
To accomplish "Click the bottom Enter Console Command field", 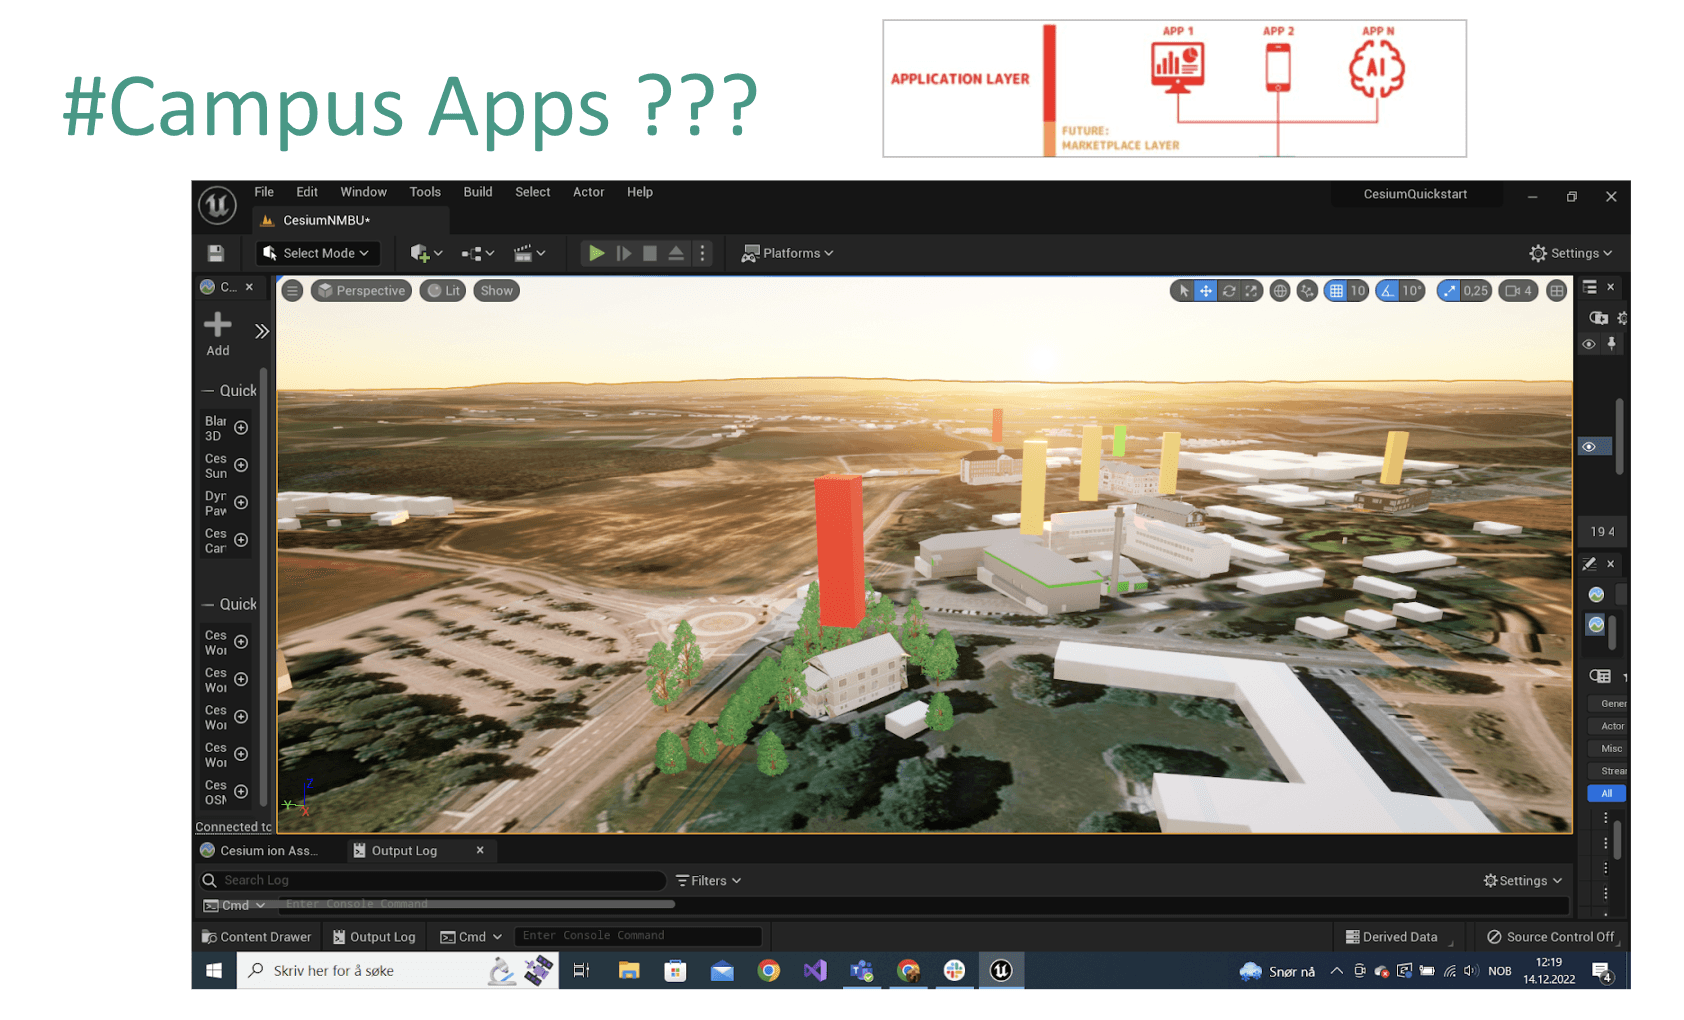I will pyautogui.click(x=638, y=936).
